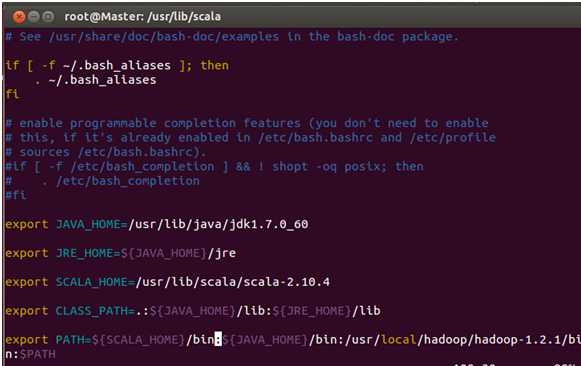Click the yellow 'then' keyword on bash_aliases line
Screen dimensions: 581x366
tap(215, 66)
